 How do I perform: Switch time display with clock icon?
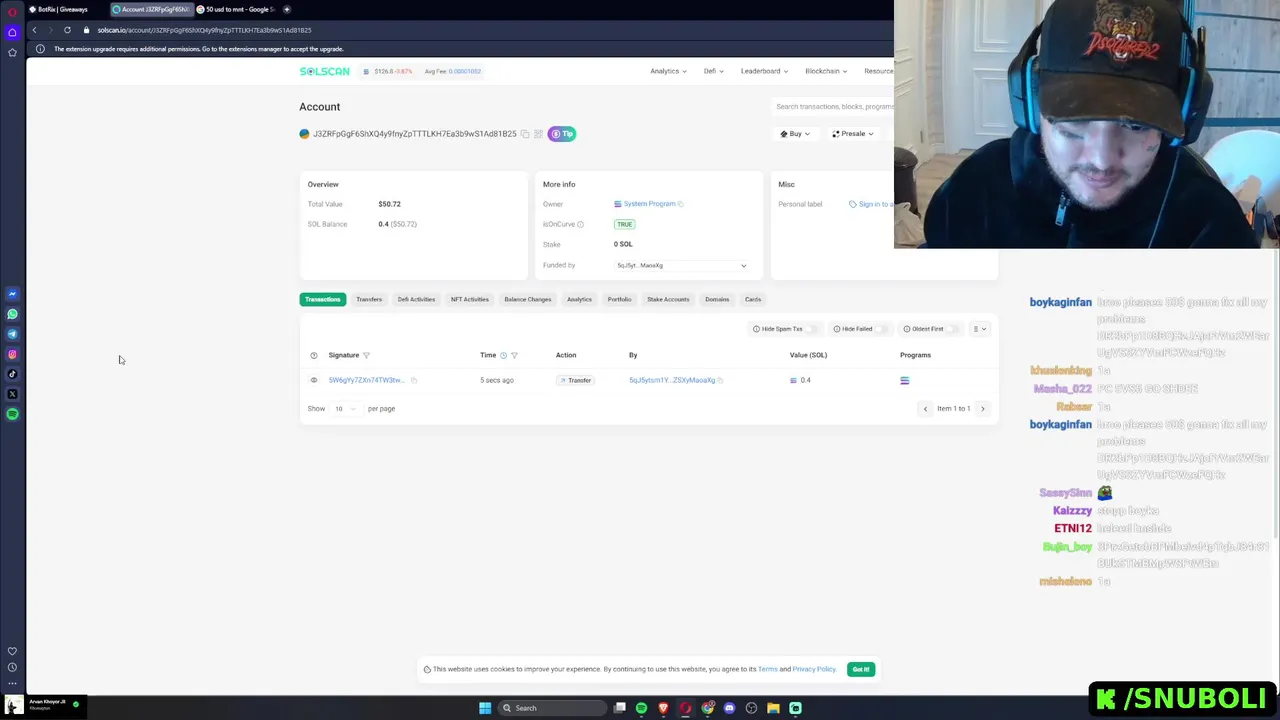(503, 355)
